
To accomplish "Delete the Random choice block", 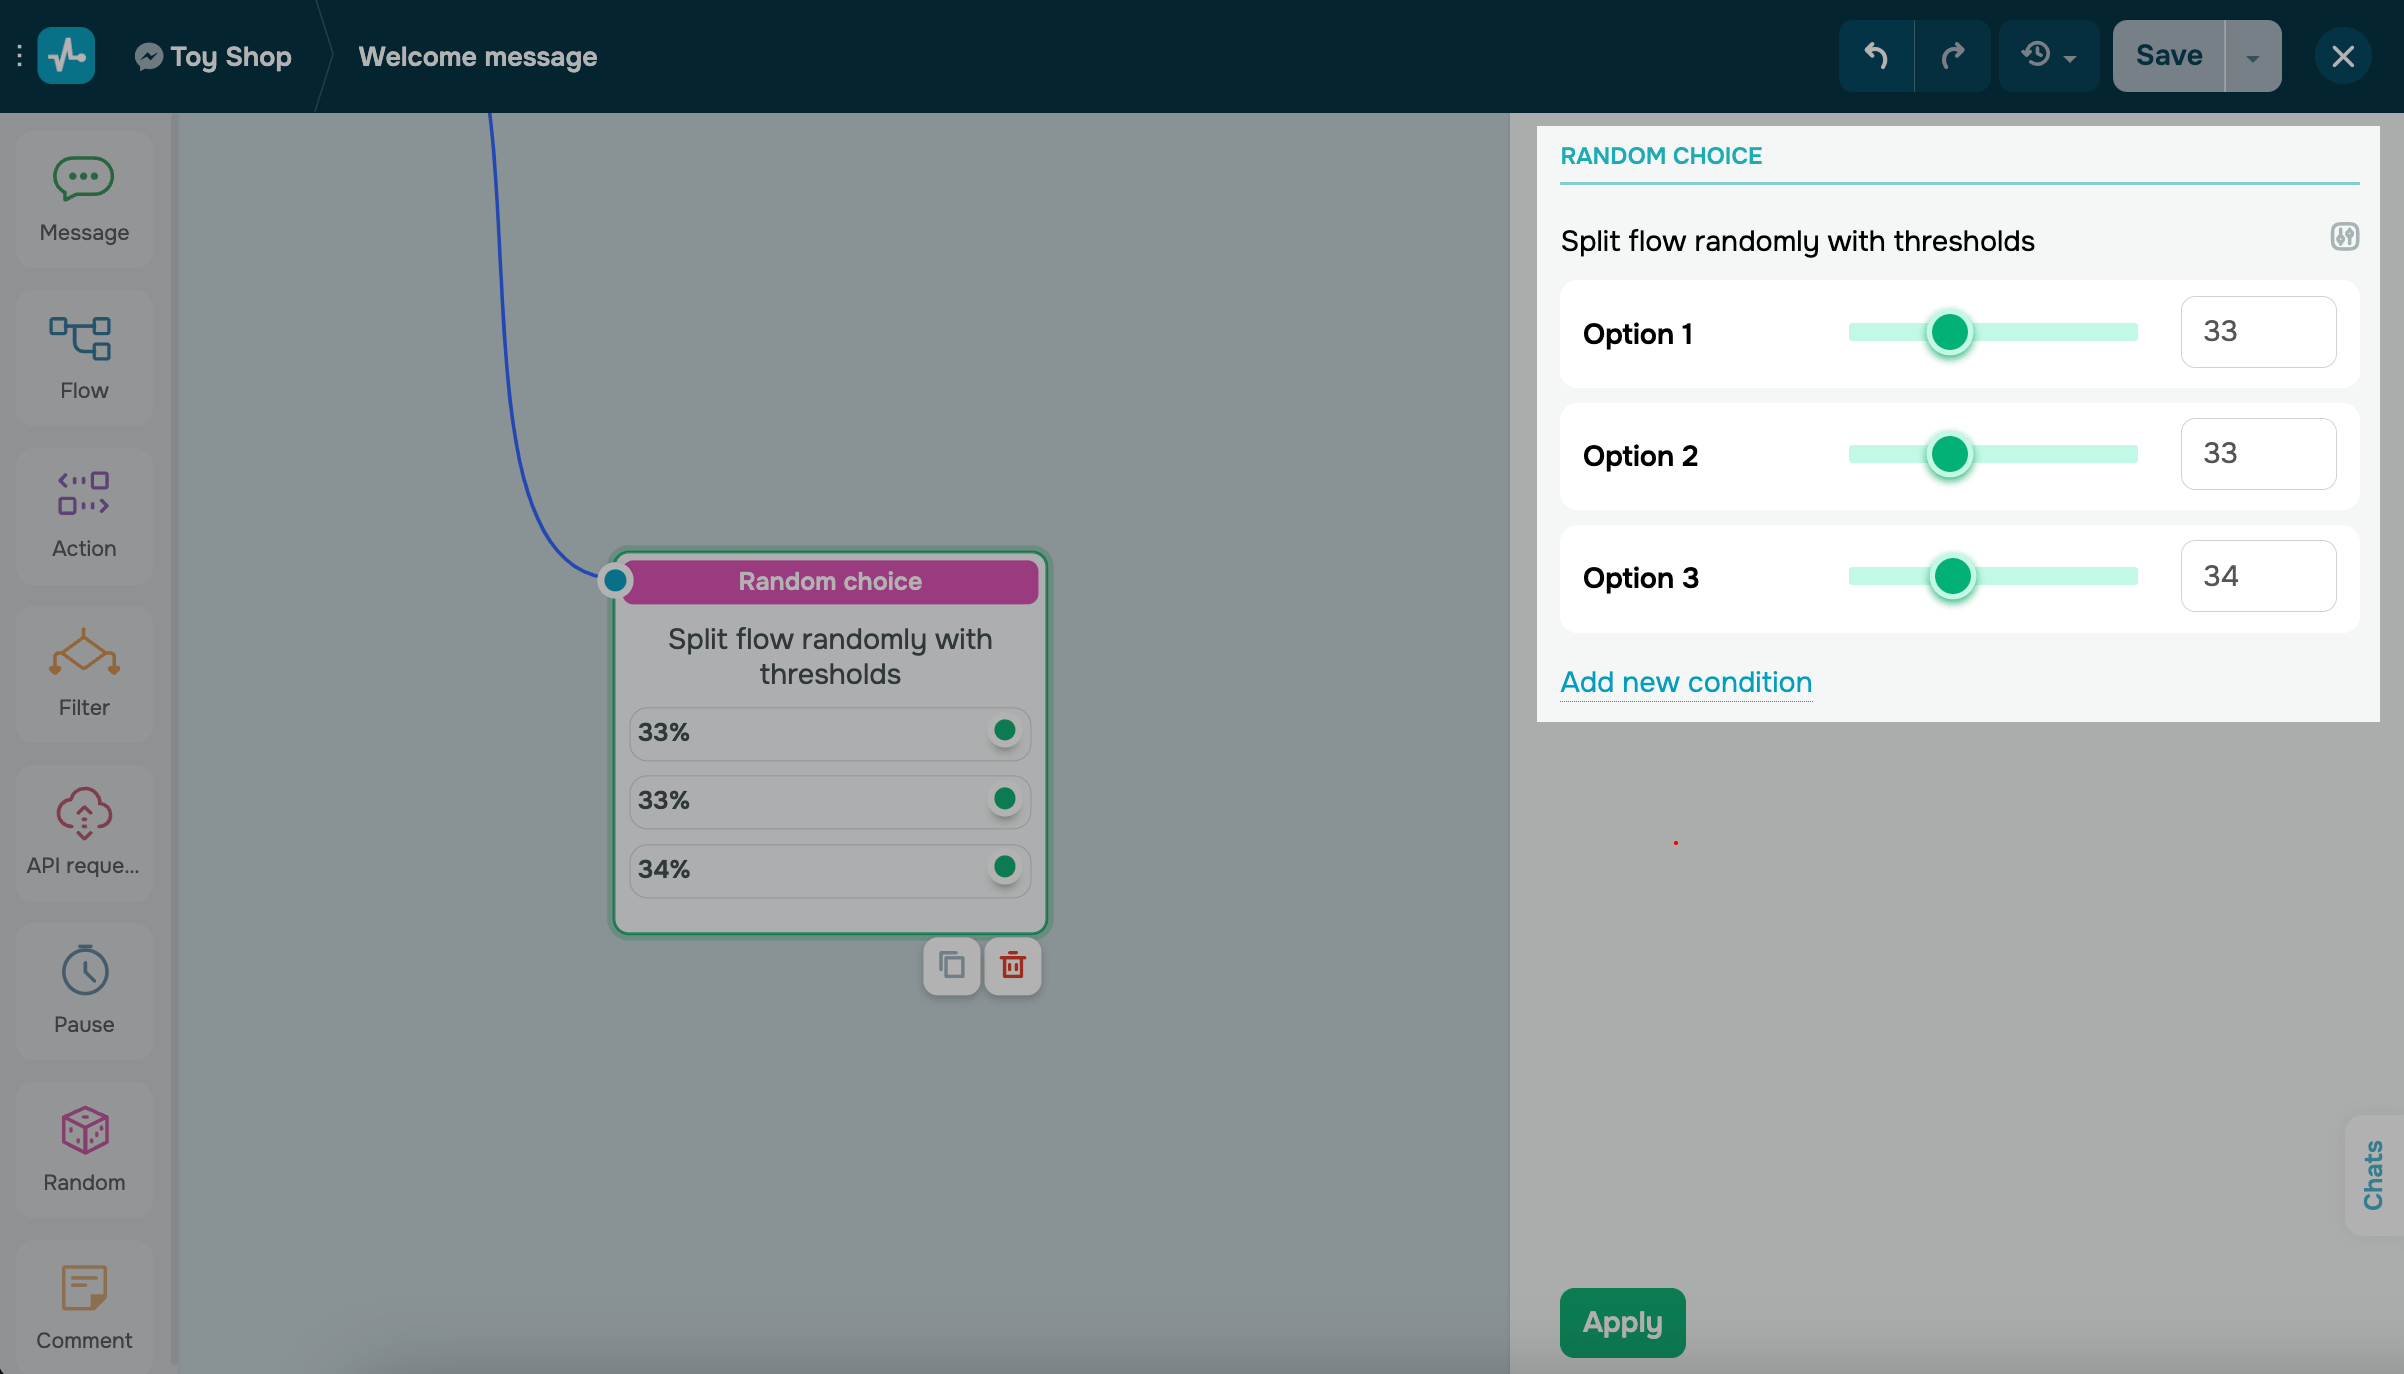I will coord(1013,965).
